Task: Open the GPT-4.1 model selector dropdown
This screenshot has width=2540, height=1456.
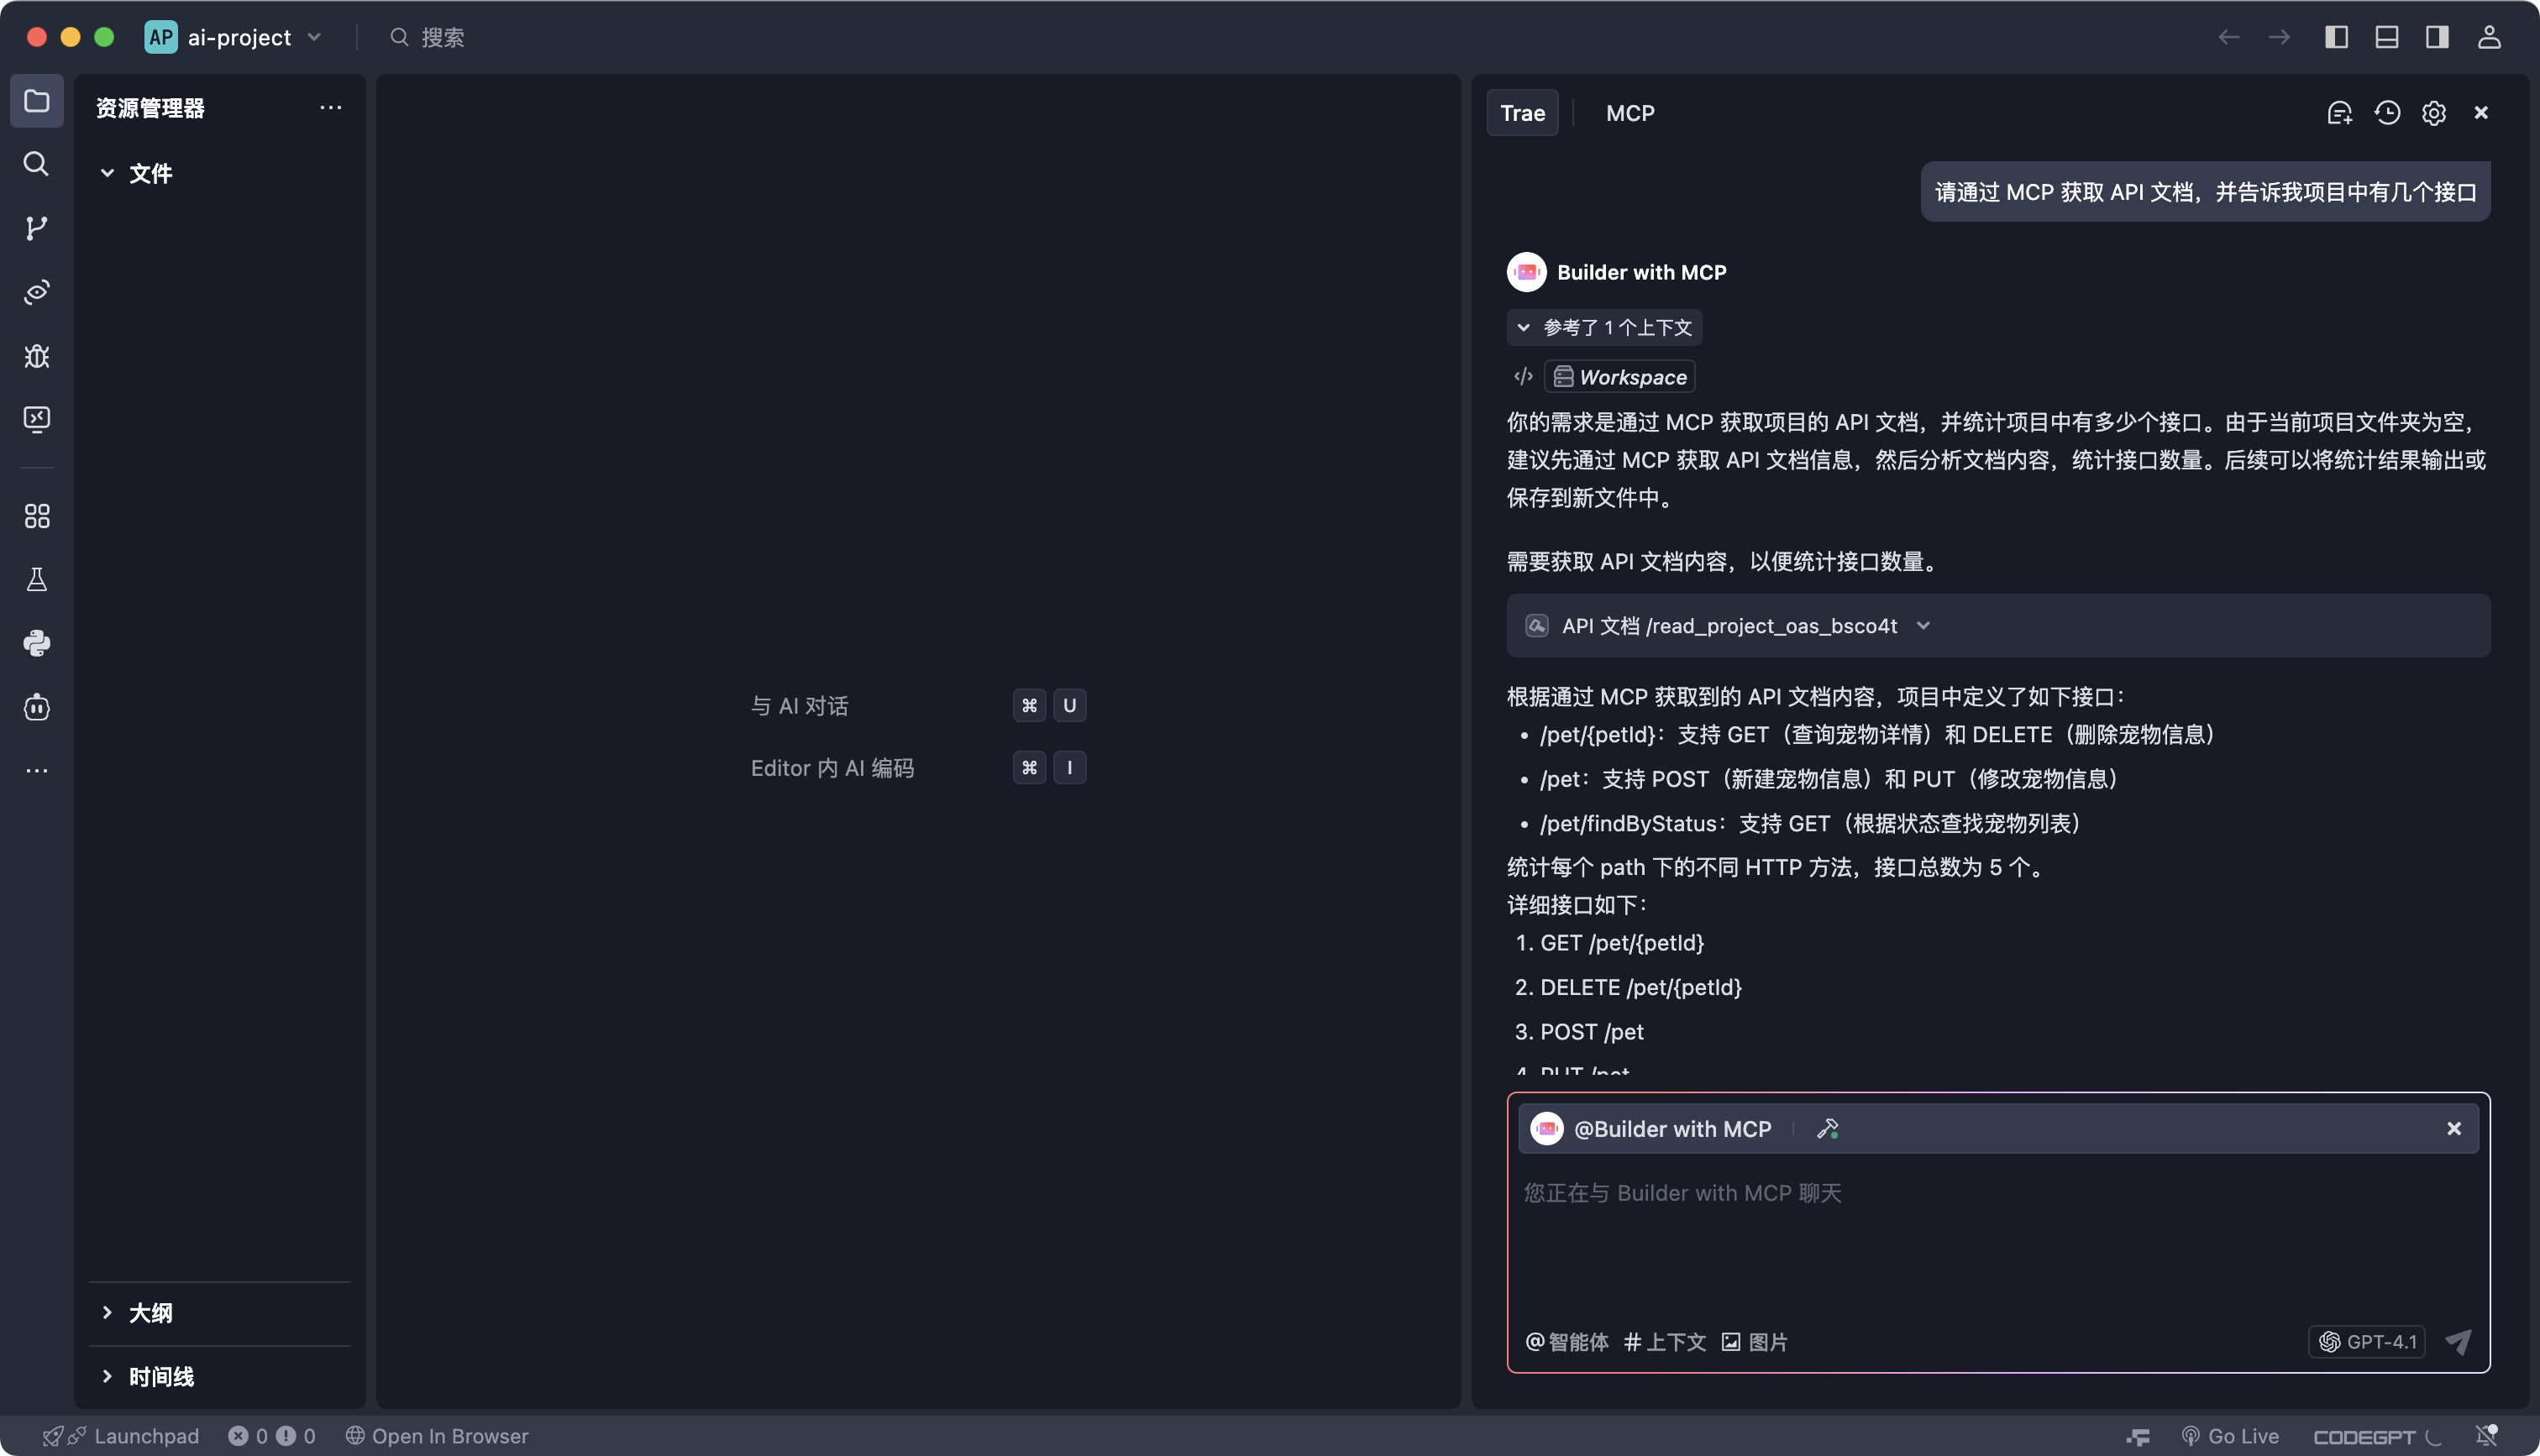Action: [x=2367, y=1342]
